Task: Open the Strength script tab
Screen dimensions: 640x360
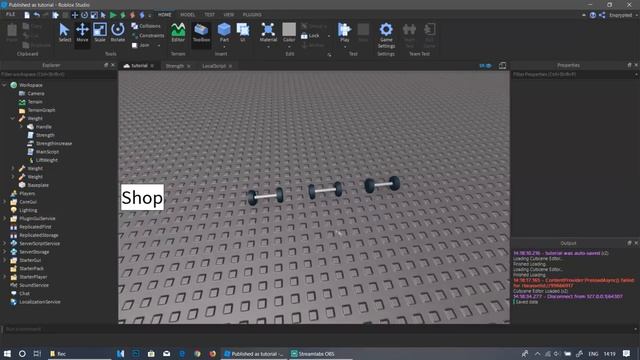Action: [x=175, y=66]
